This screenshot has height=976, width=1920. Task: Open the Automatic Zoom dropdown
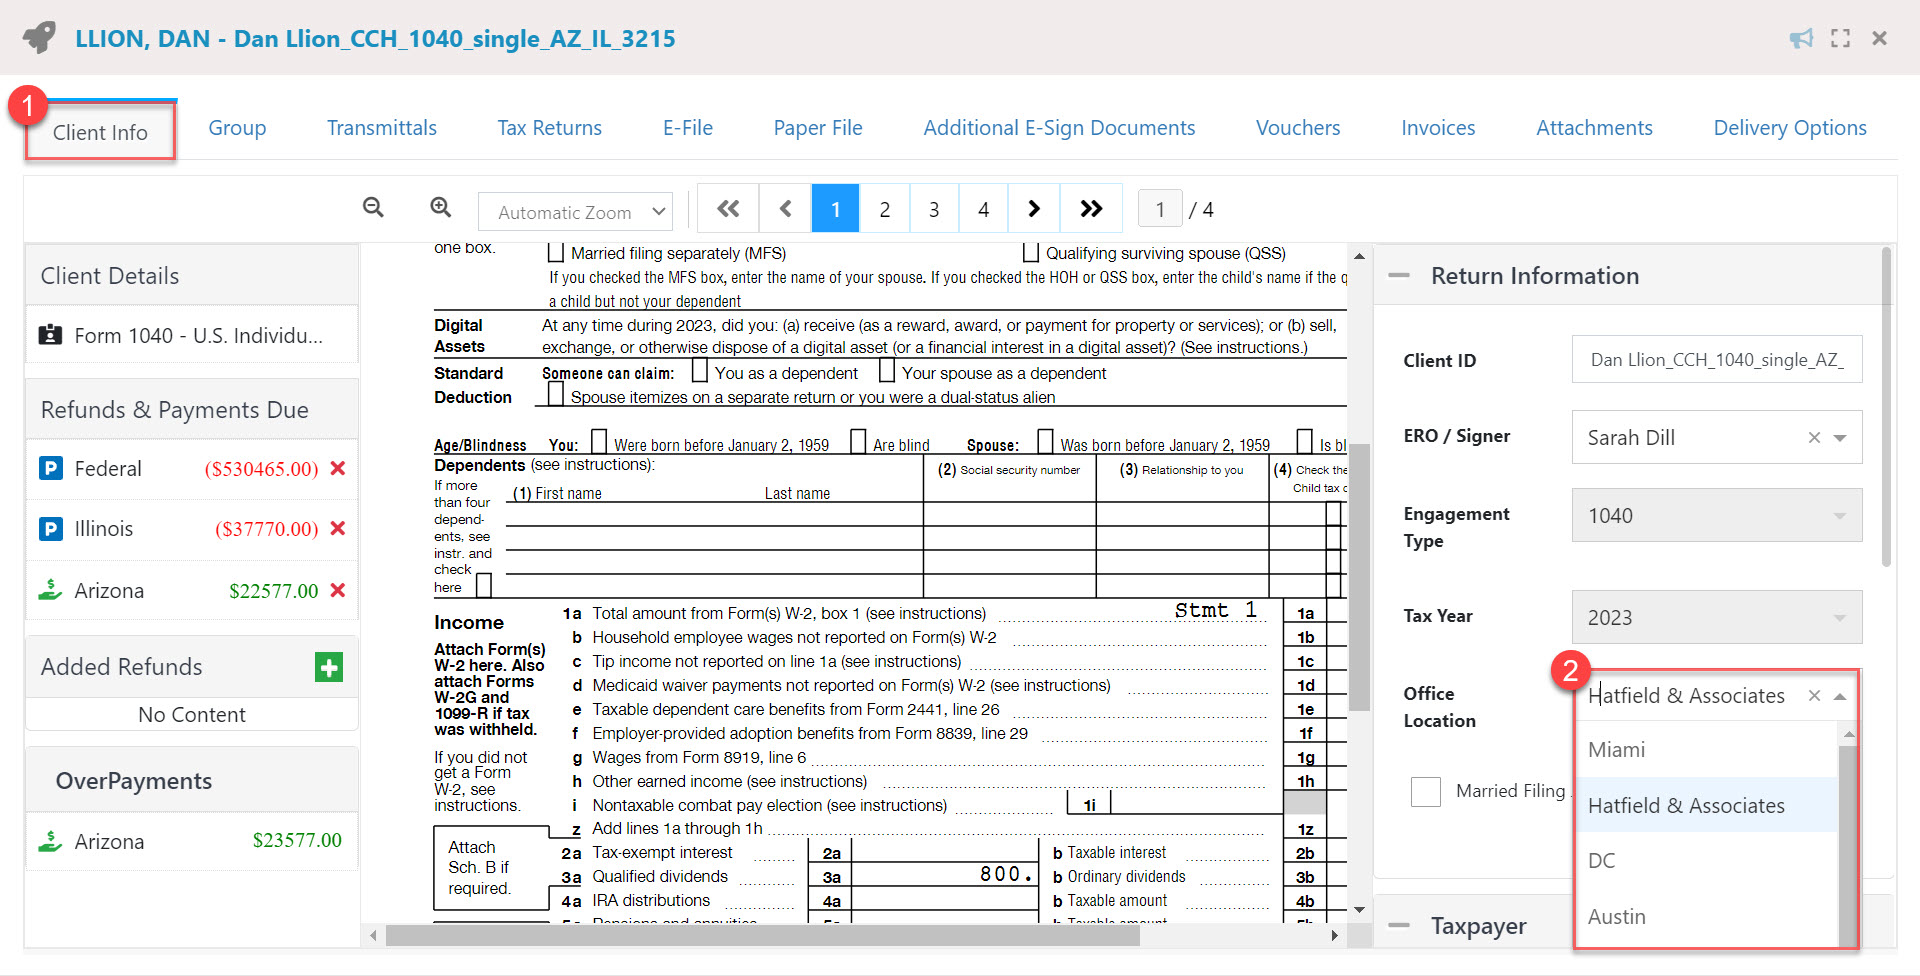pyautogui.click(x=575, y=212)
